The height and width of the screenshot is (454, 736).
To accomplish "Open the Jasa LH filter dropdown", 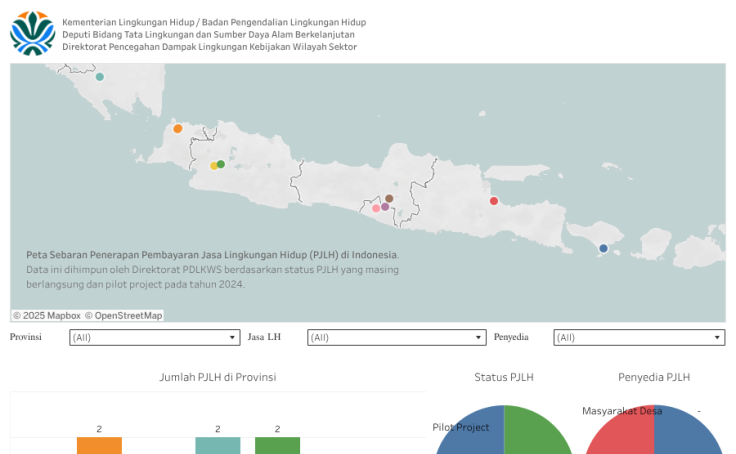I will tap(397, 338).
